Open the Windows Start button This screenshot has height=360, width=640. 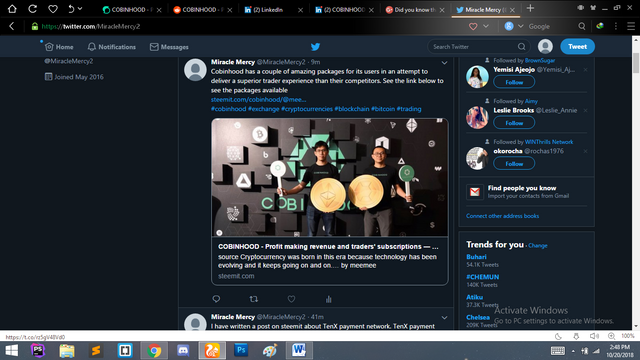[x=11, y=351]
